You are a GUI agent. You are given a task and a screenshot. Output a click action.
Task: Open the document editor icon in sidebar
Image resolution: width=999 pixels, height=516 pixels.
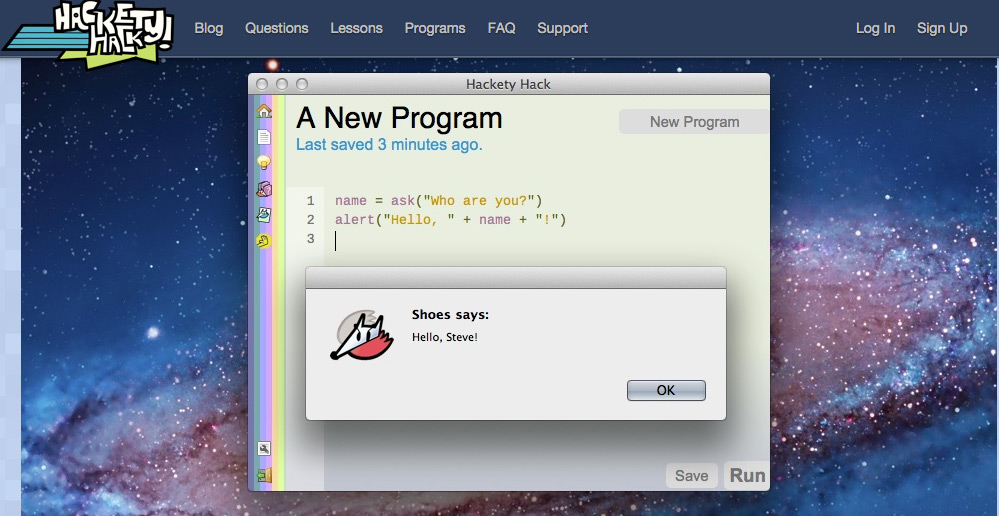264,136
